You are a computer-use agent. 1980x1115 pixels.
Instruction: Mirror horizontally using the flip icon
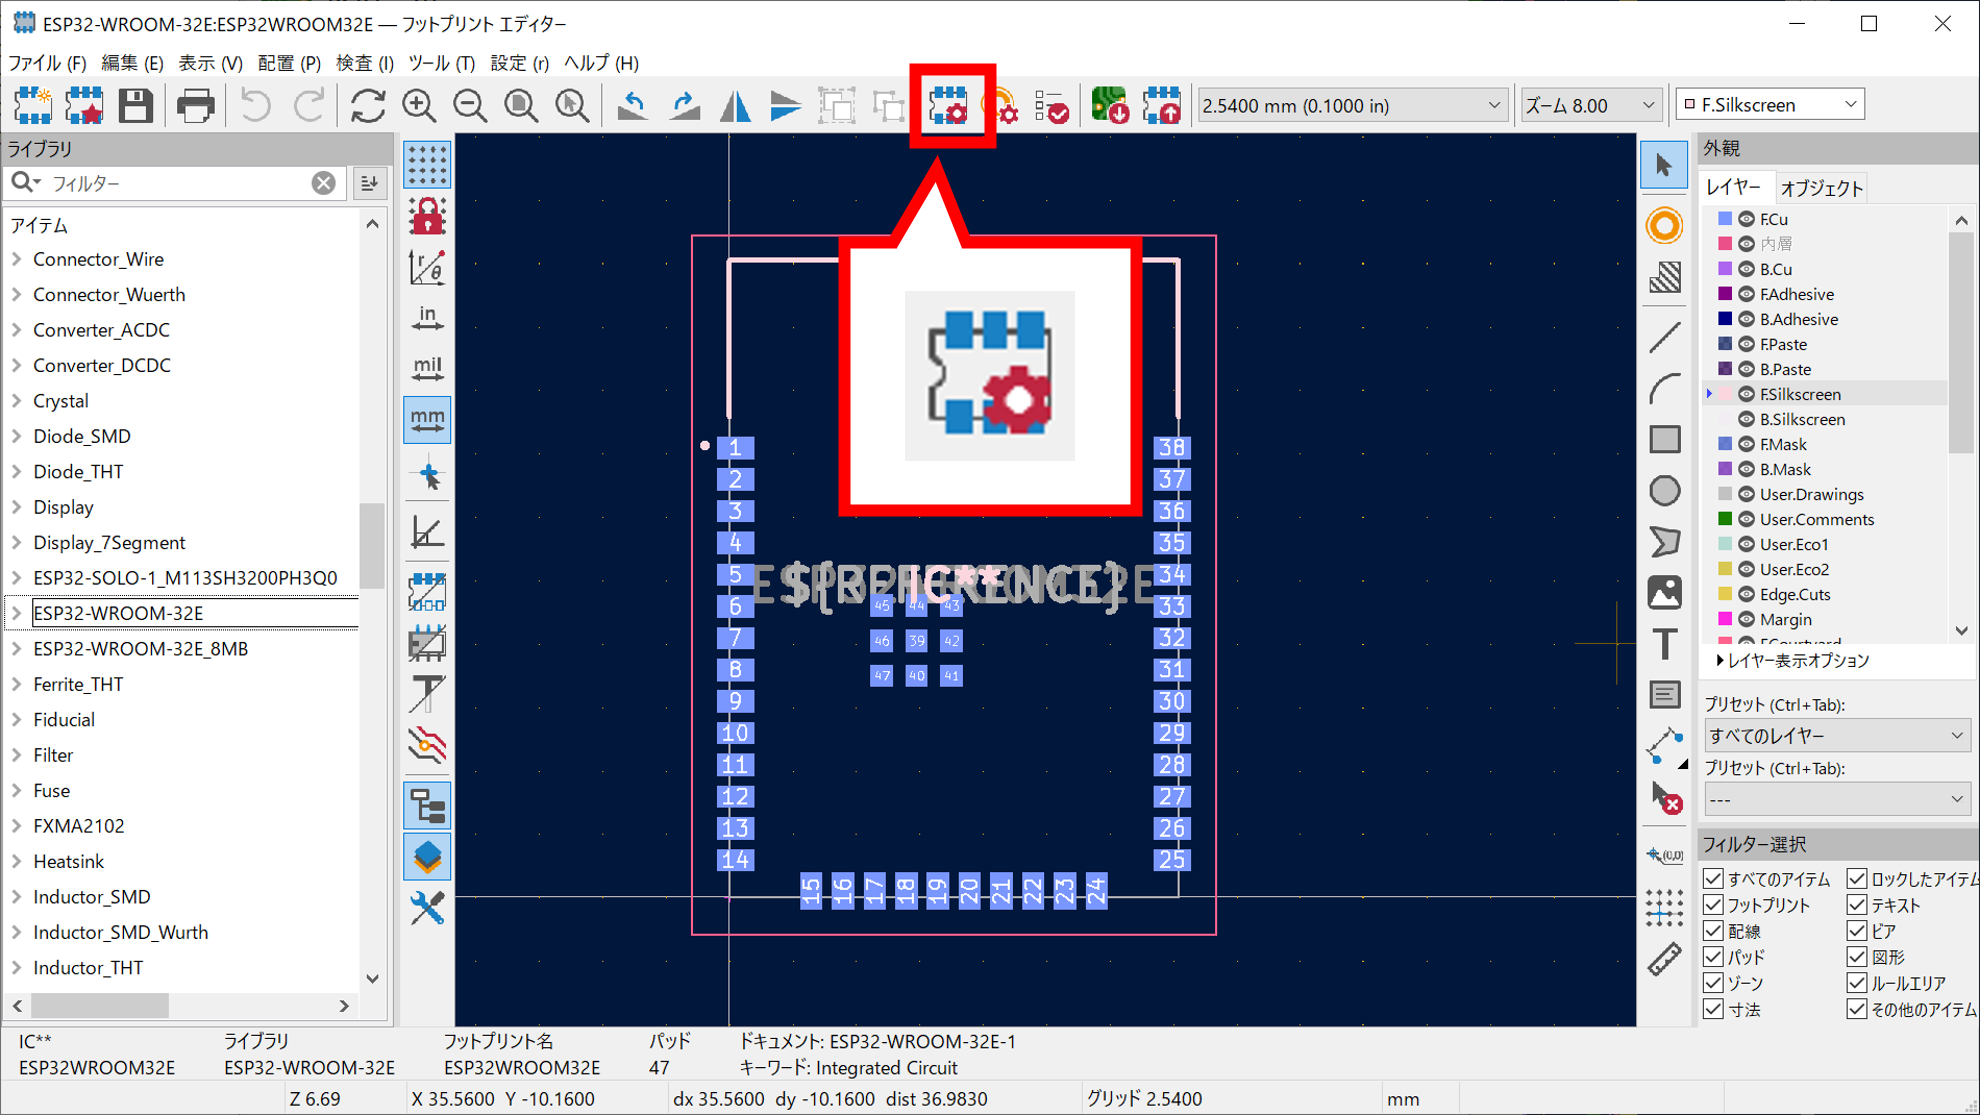[x=735, y=105]
